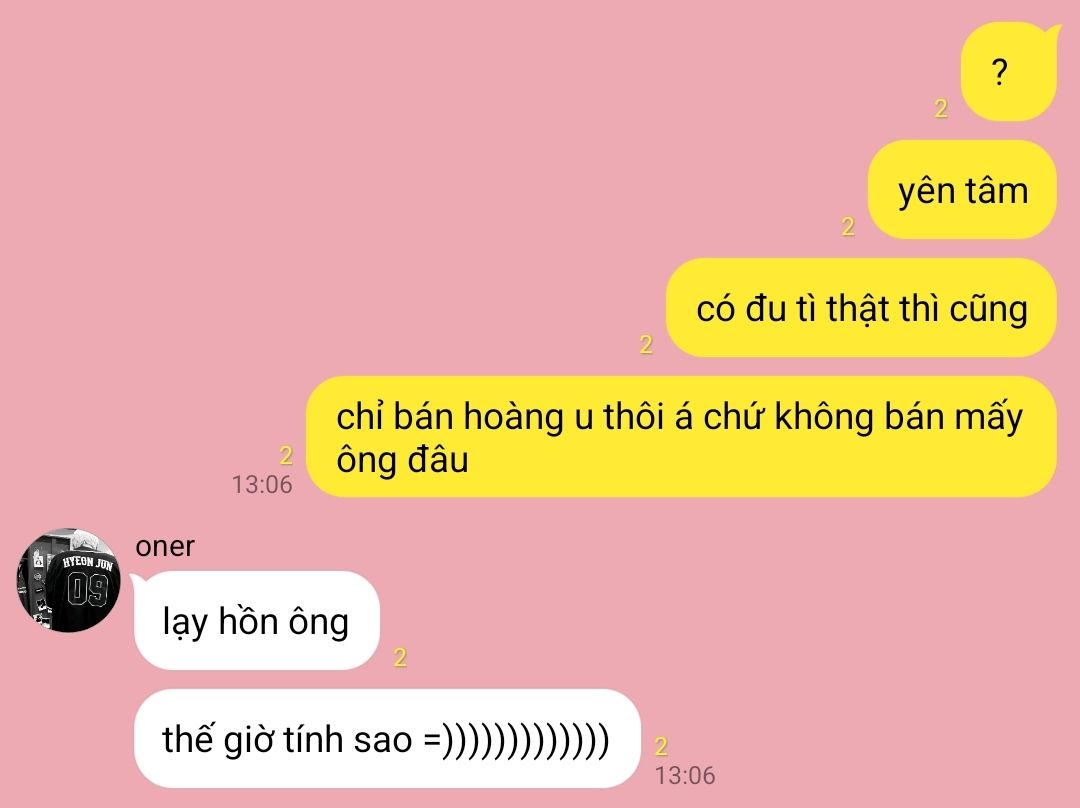The height and width of the screenshot is (808, 1080).
Task: Click unread count beside "thế giờ tính sao"
Action: tap(661, 745)
